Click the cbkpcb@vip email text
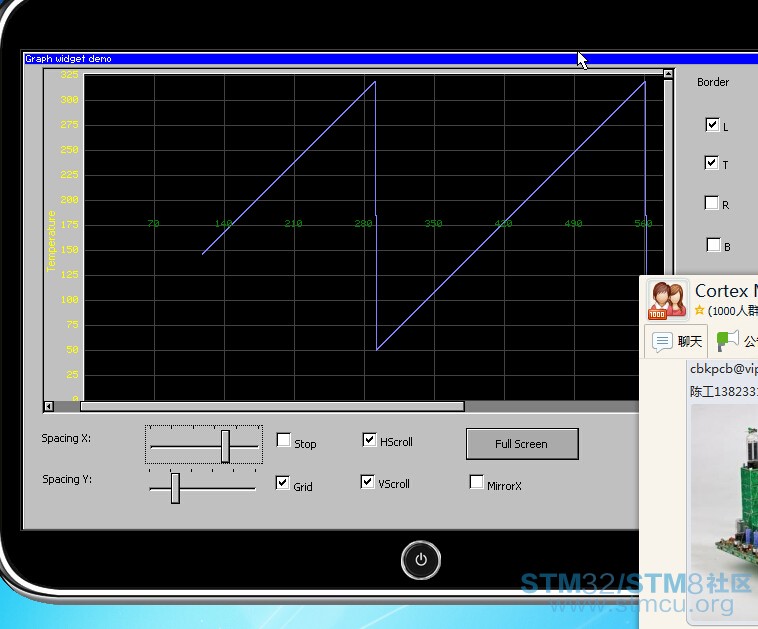Screen dimensions: 758x629 (x=724, y=369)
